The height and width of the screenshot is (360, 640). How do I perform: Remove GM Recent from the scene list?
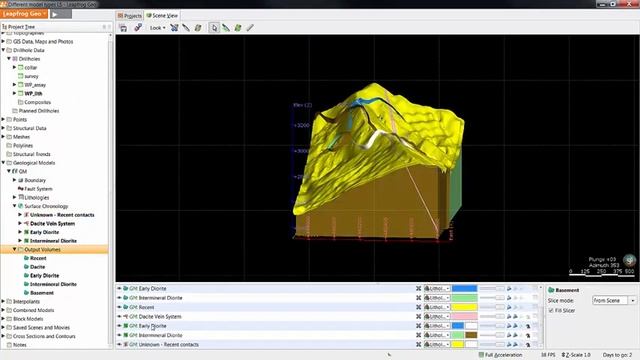click(418, 307)
